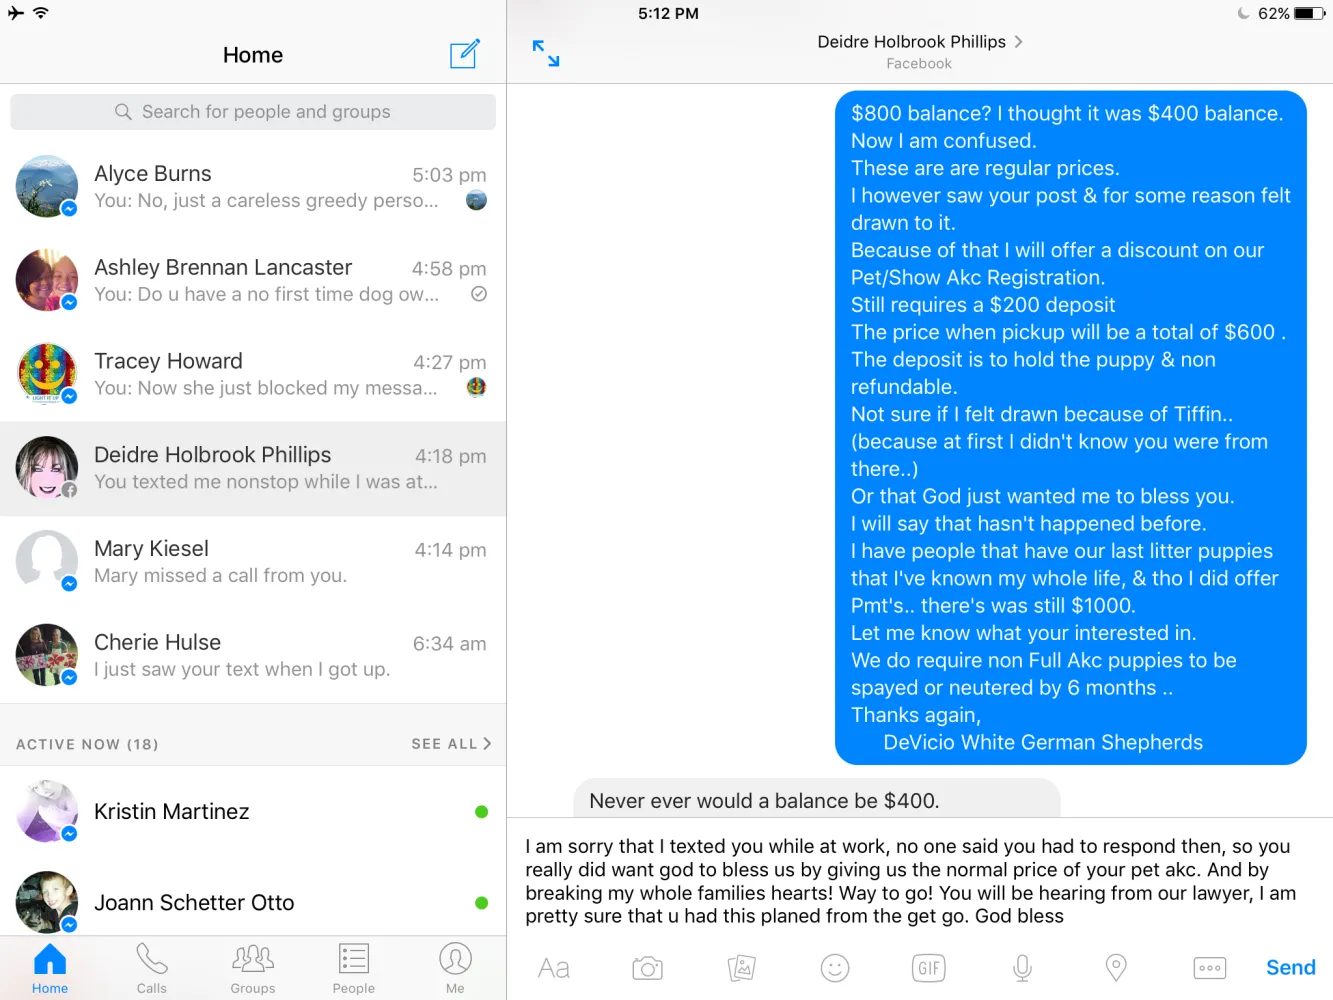Screen dimensions: 1333x1000
Task: Open Alyce Burns conversation
Action: (x=253, y=187)
